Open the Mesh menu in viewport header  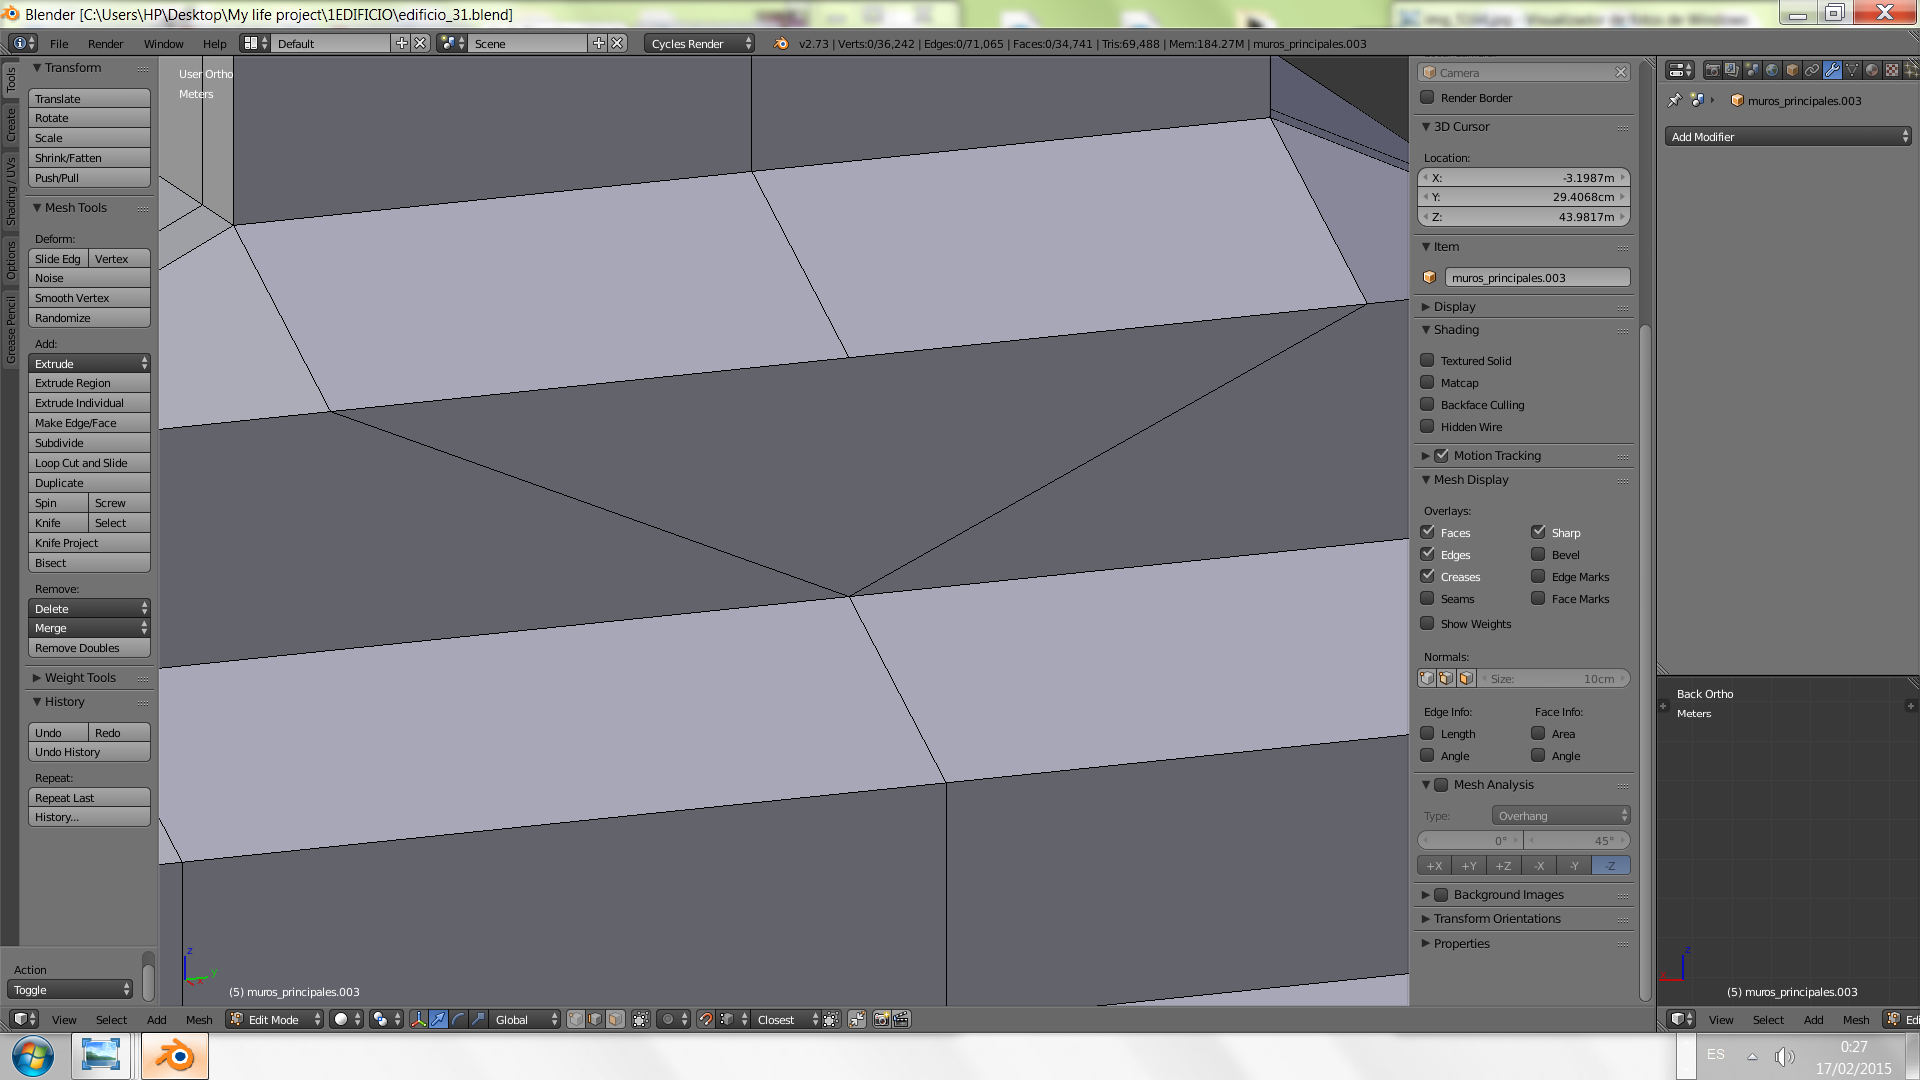(199, 1020)
